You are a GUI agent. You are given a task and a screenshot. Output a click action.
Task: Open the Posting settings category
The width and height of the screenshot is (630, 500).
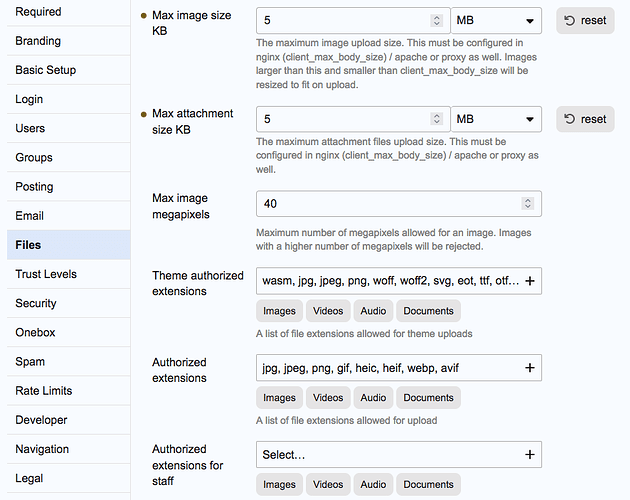[x=68, y=187]
